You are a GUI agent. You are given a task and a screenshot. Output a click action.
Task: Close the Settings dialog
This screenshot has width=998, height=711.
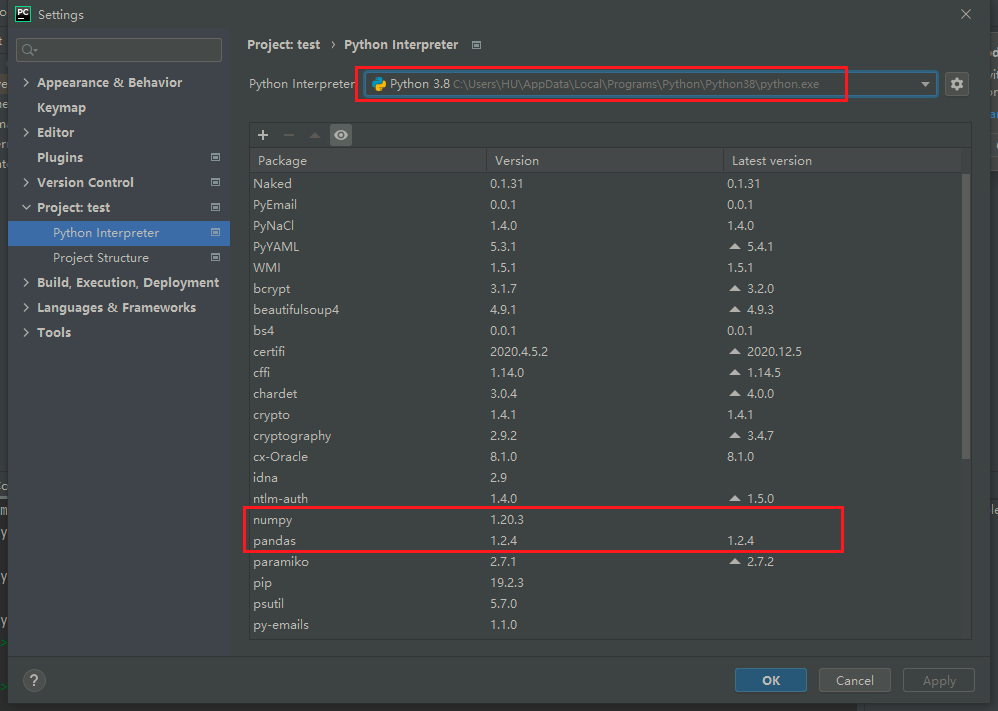tap(966, 14)
